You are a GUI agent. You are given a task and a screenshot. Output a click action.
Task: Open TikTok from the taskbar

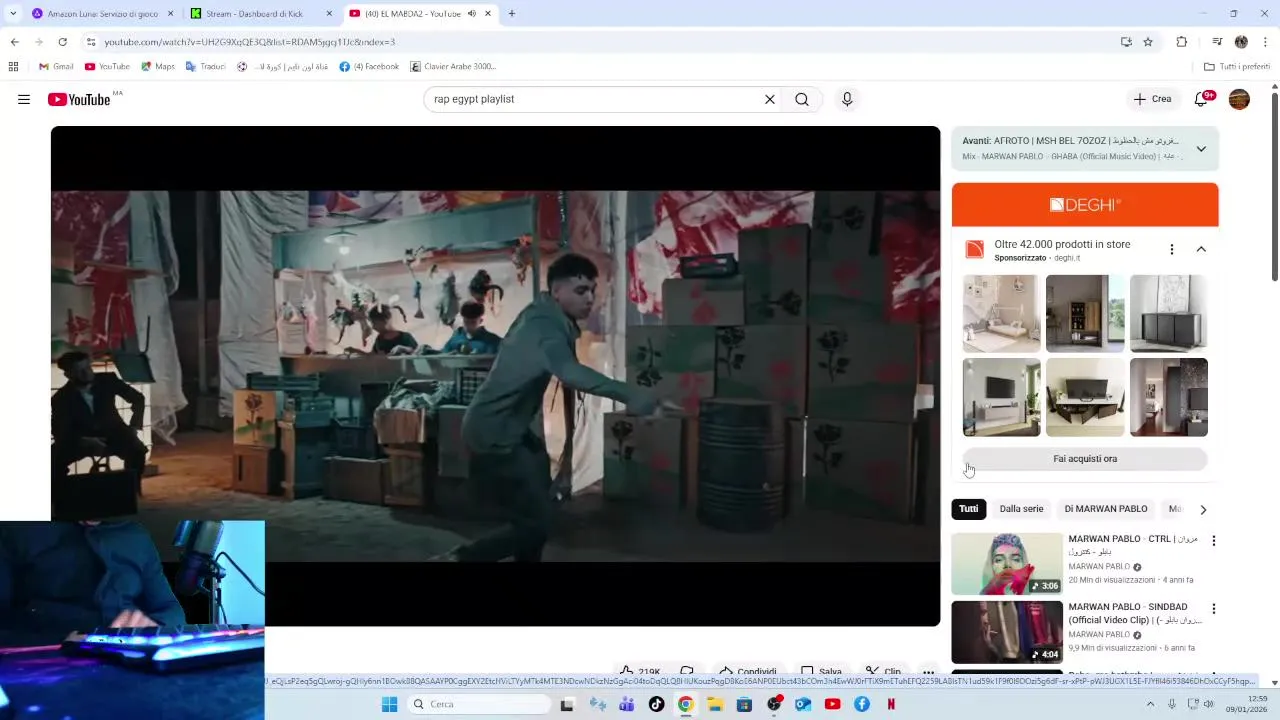[x=656, y=704]
